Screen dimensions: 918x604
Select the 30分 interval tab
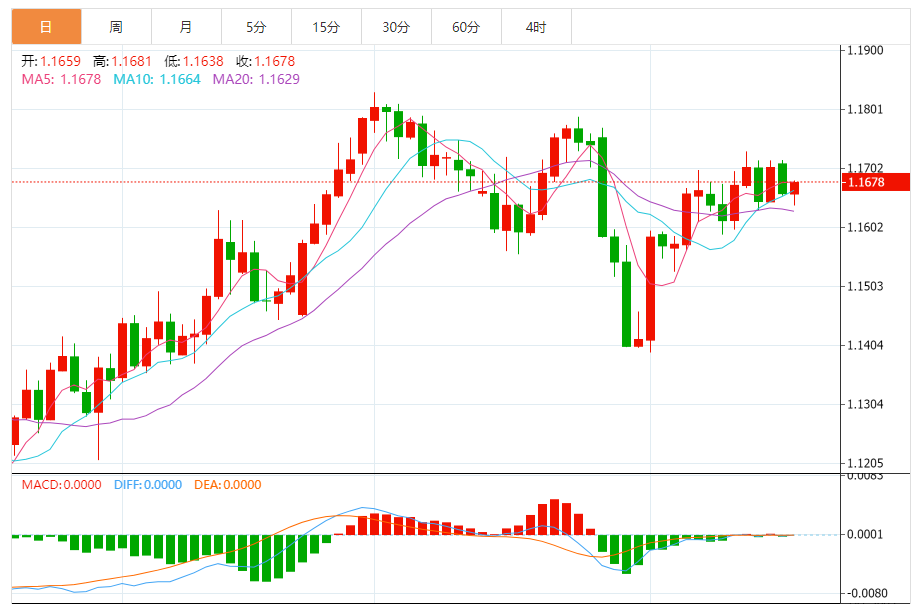coord(396,27)
